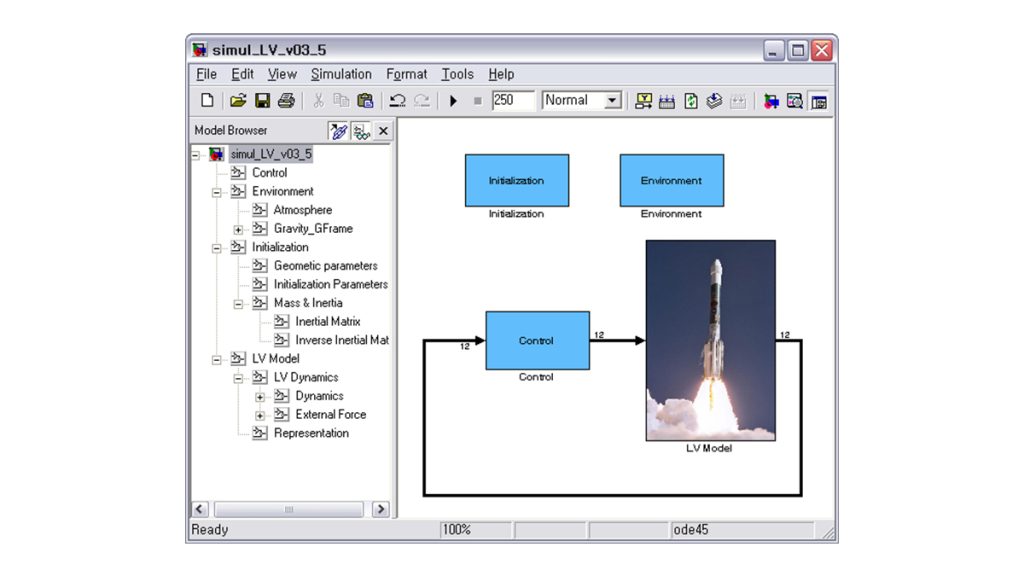Select the Initialization block on the canvas
The height and width of the screenshot is (576, 1024).
coord(517,180)
